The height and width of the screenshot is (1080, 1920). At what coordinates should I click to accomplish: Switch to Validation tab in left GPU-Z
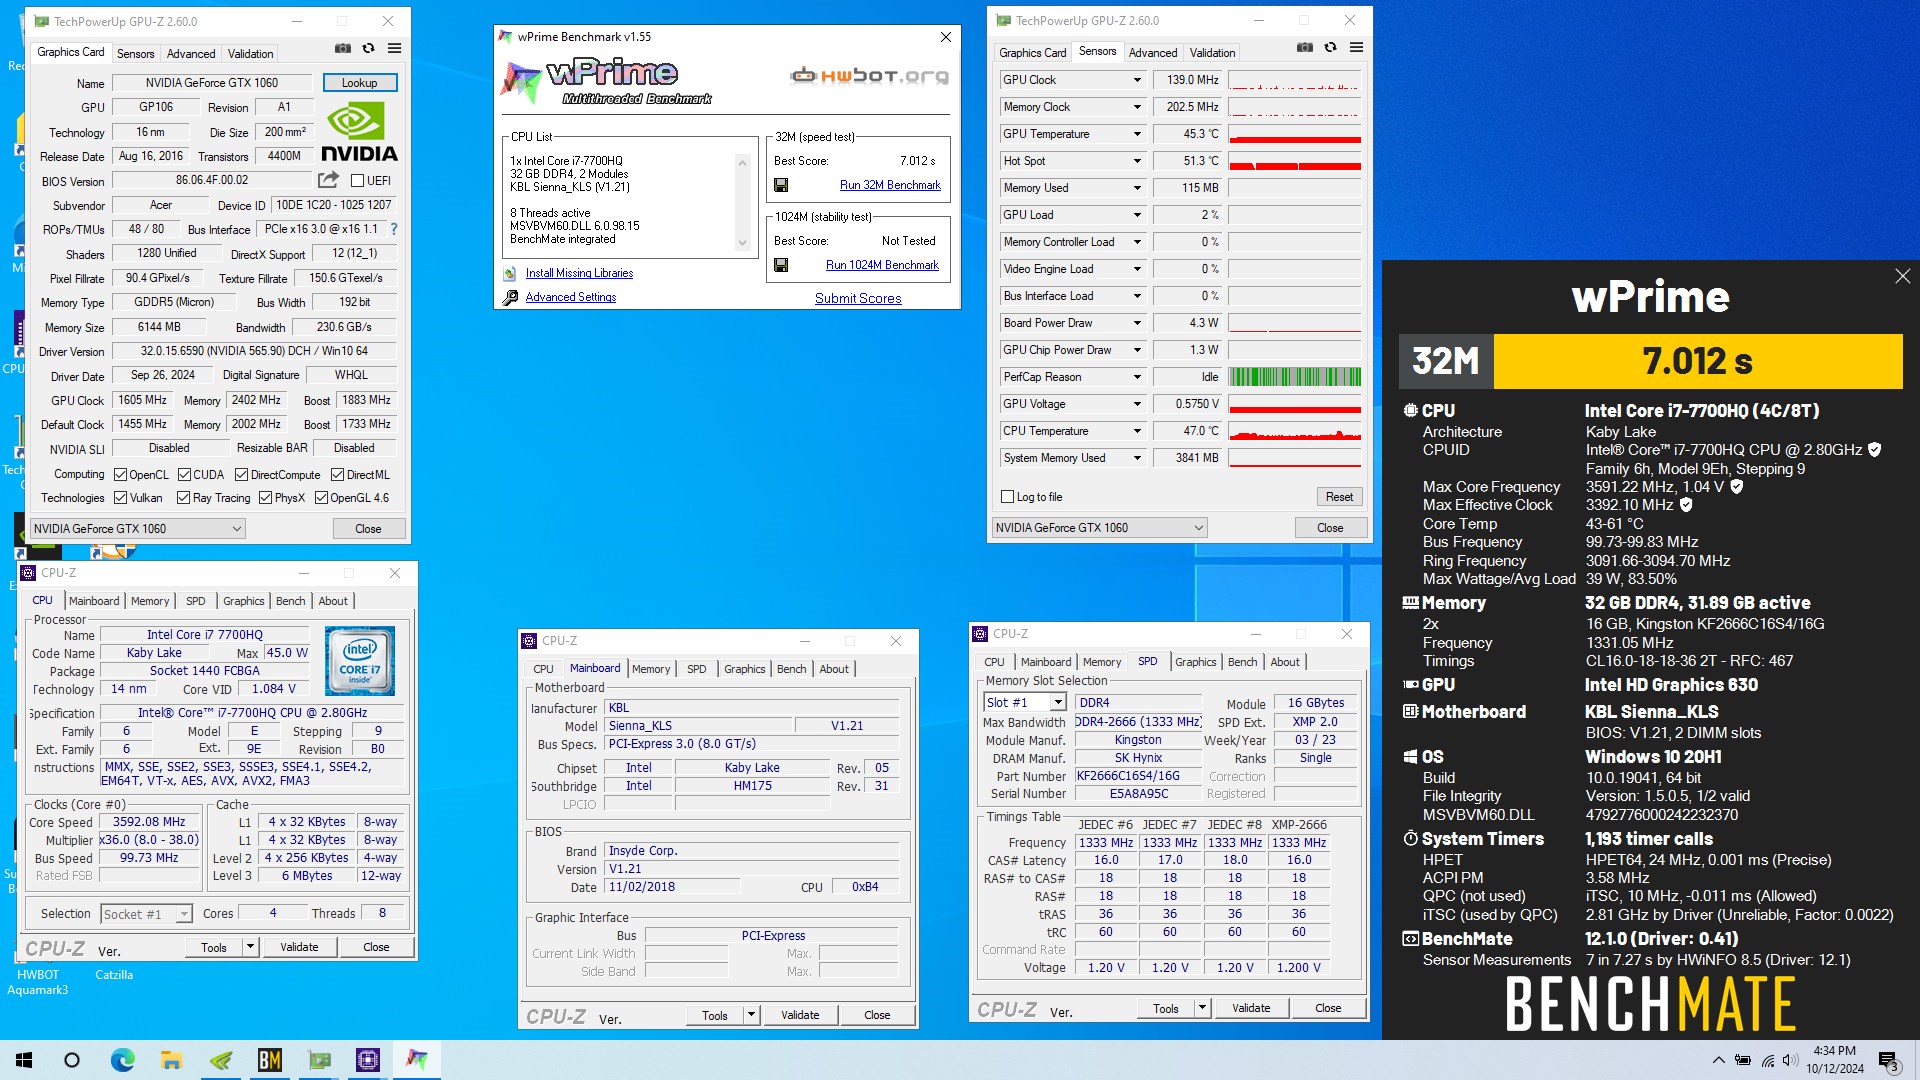[x=250, y=54]
